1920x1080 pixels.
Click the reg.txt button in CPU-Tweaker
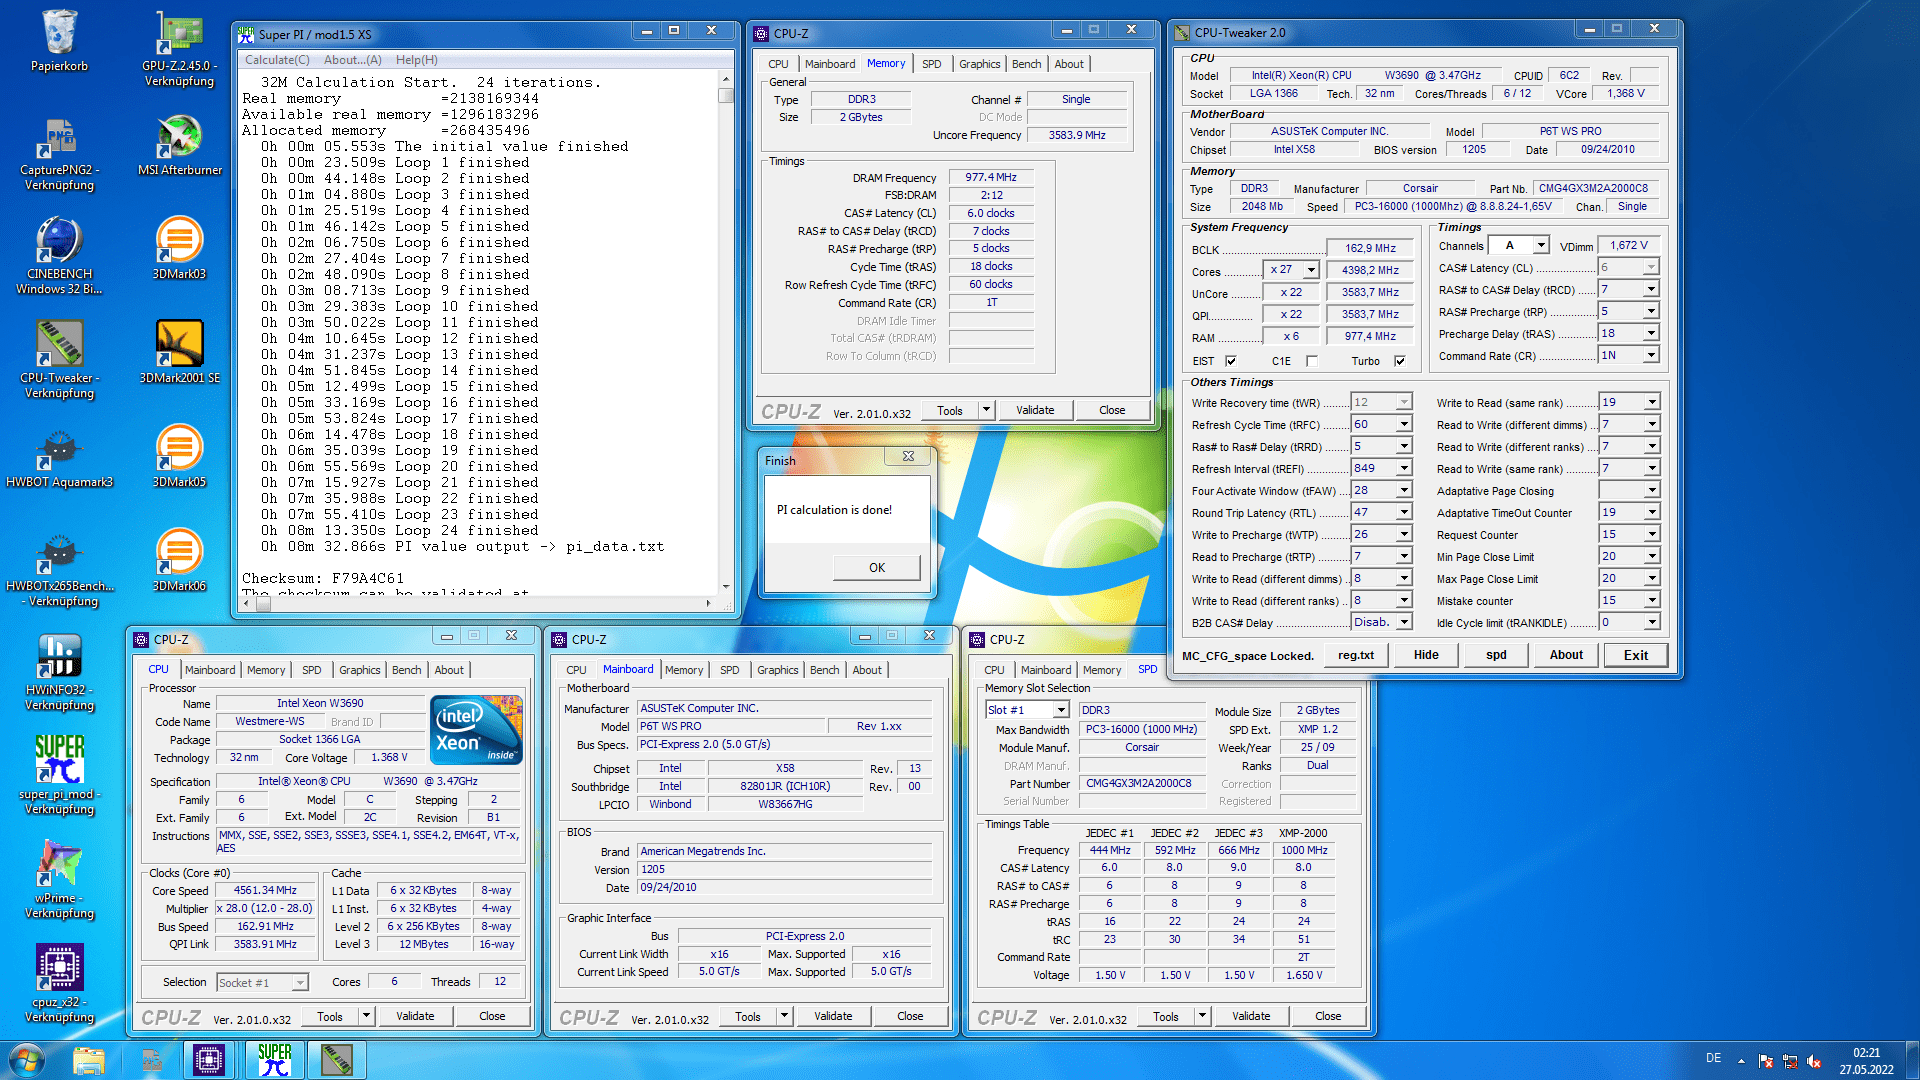[1355, 655]
